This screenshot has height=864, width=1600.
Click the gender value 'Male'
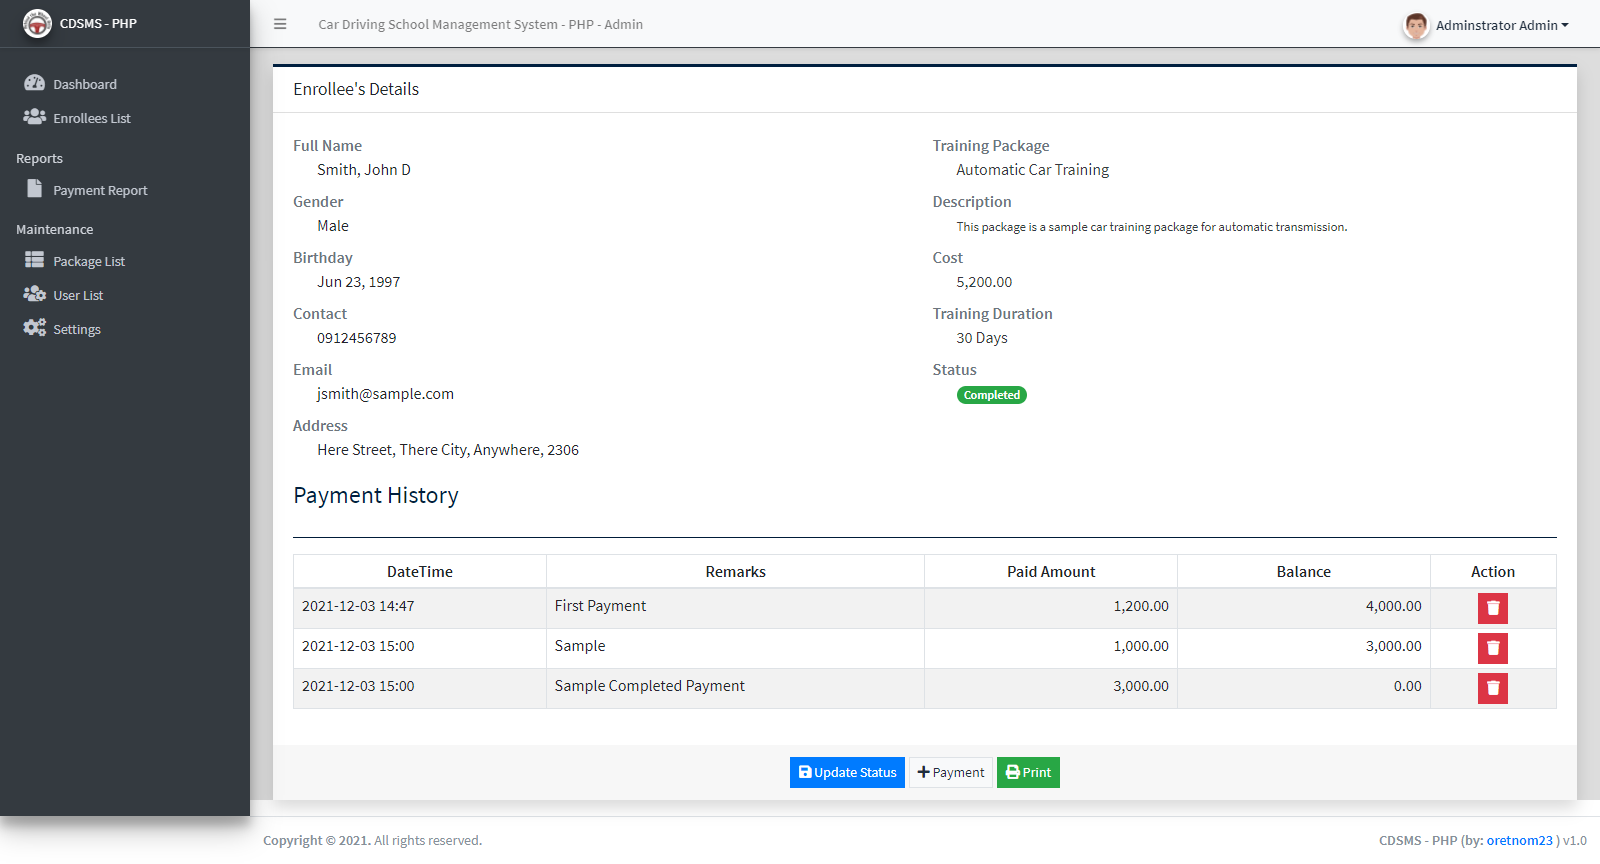(333, 226)
